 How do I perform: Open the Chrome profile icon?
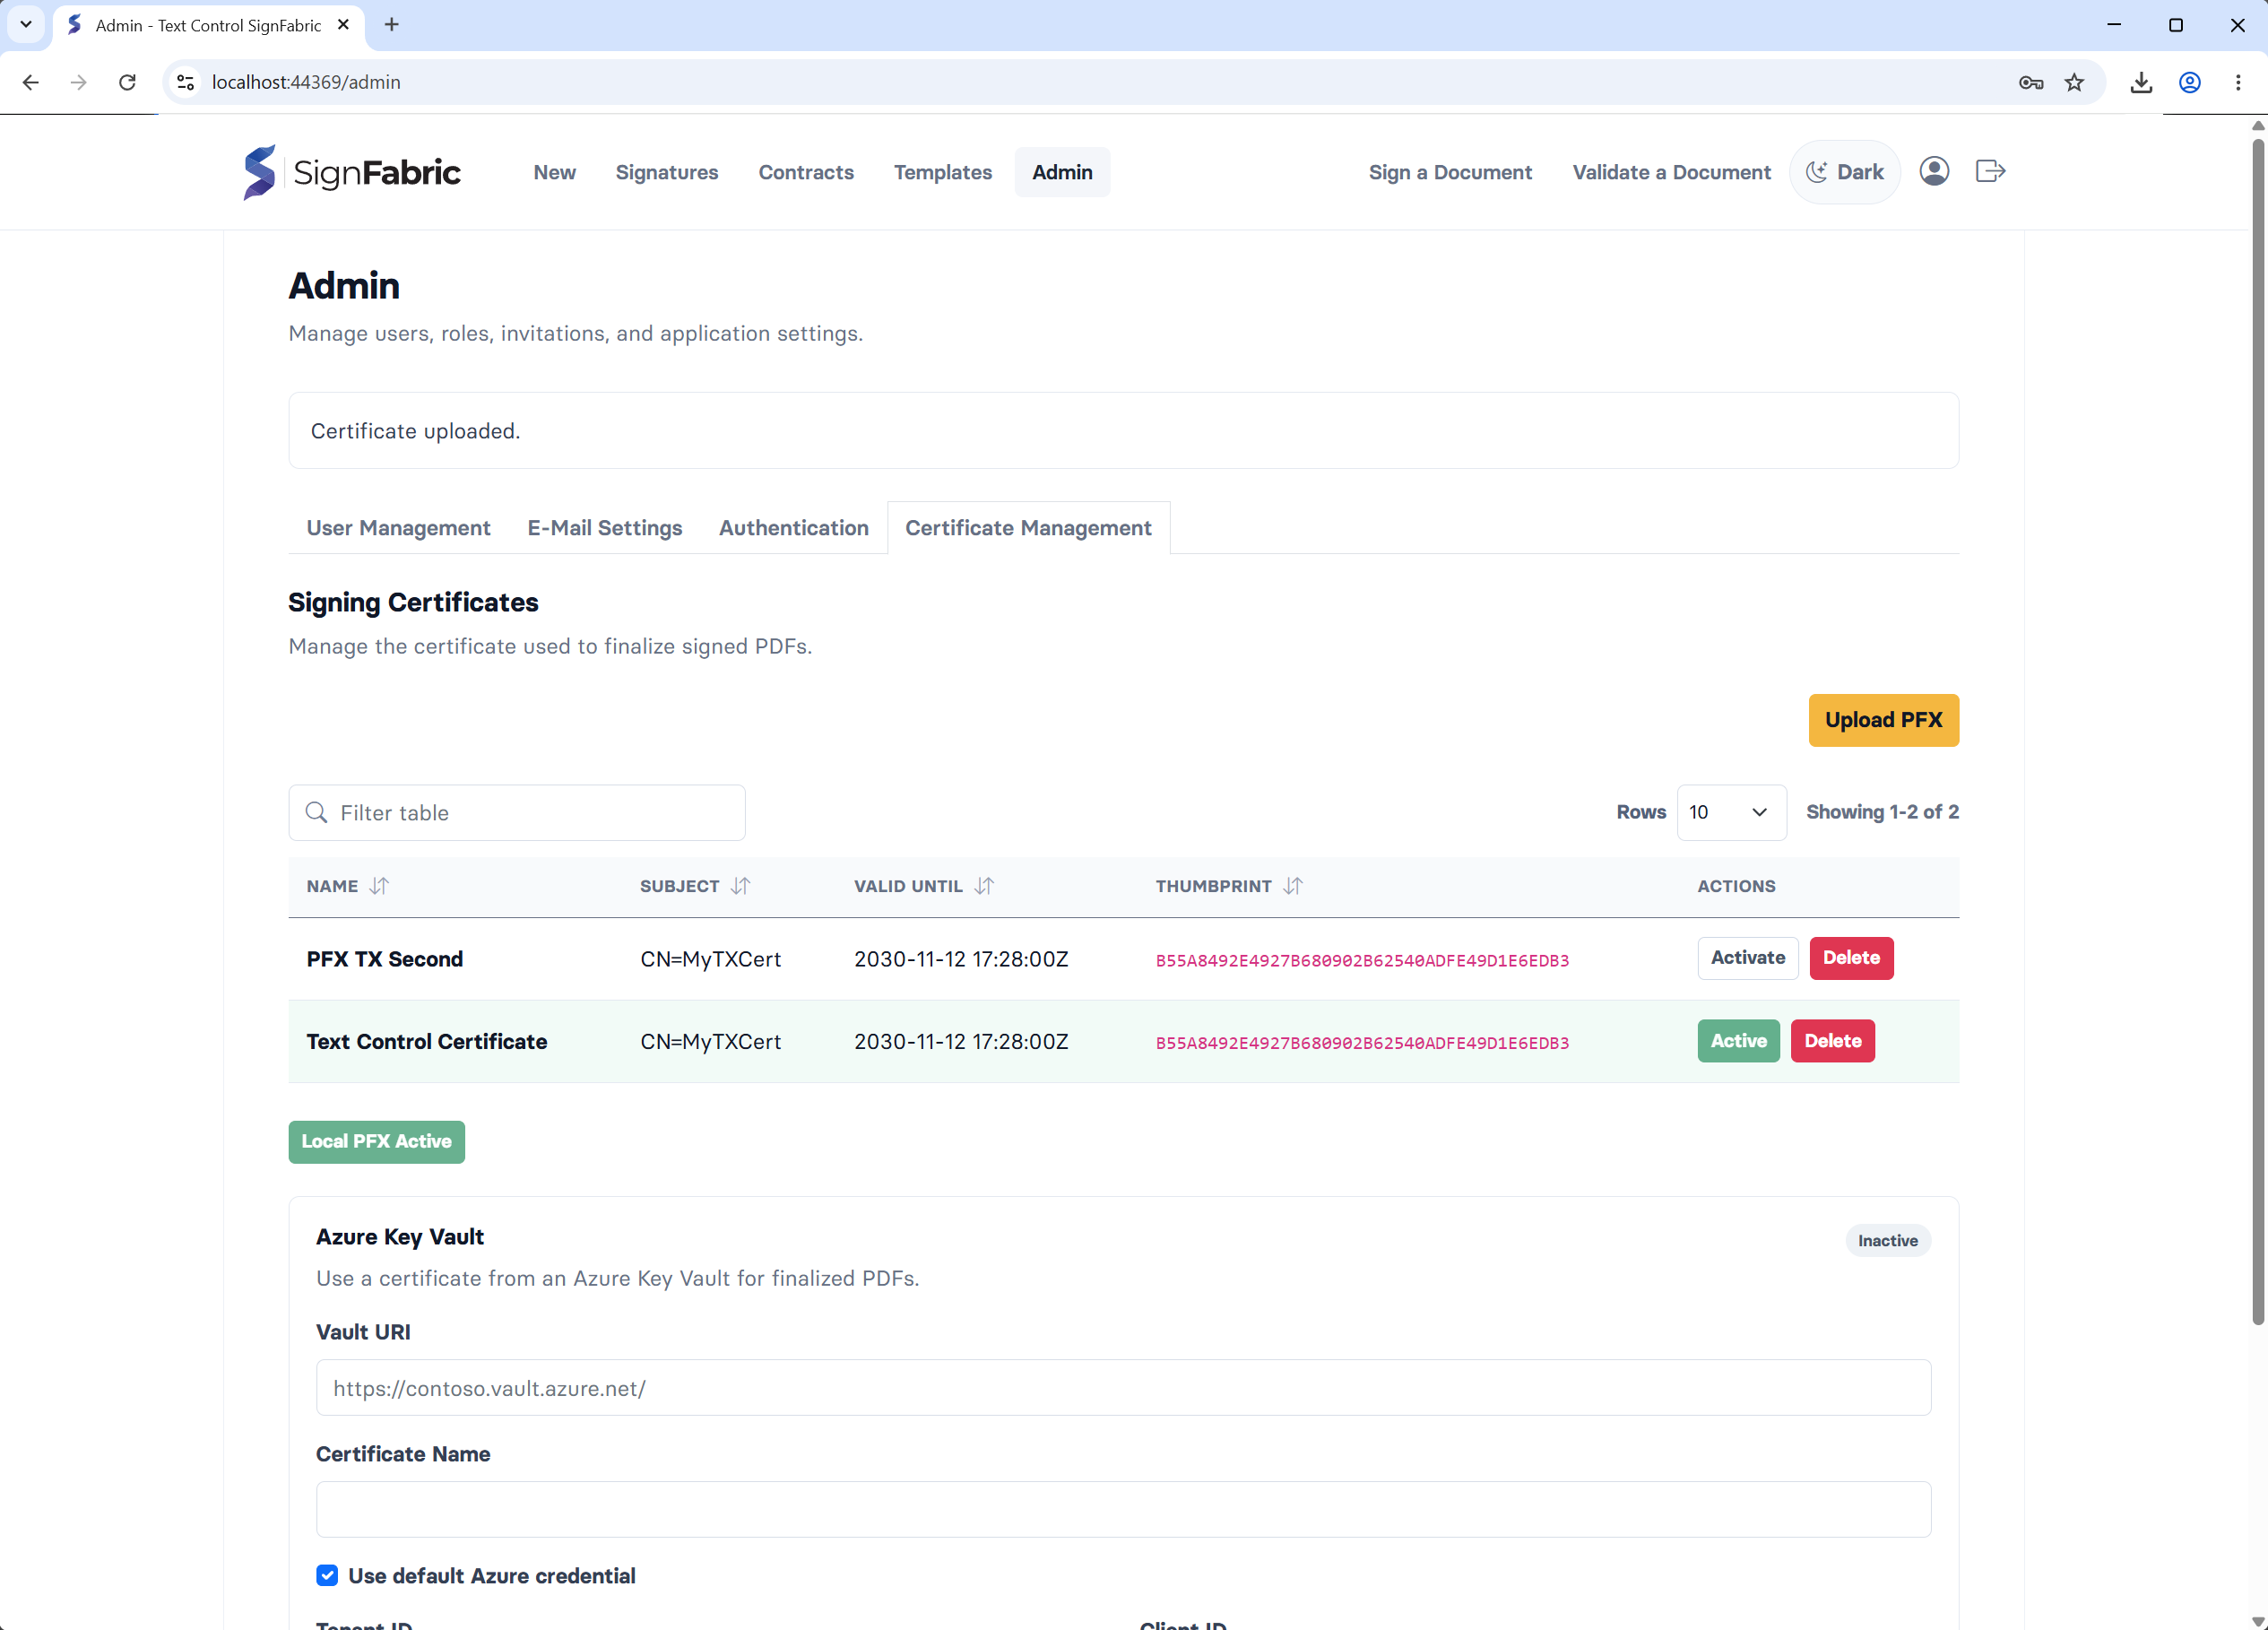2190,82
